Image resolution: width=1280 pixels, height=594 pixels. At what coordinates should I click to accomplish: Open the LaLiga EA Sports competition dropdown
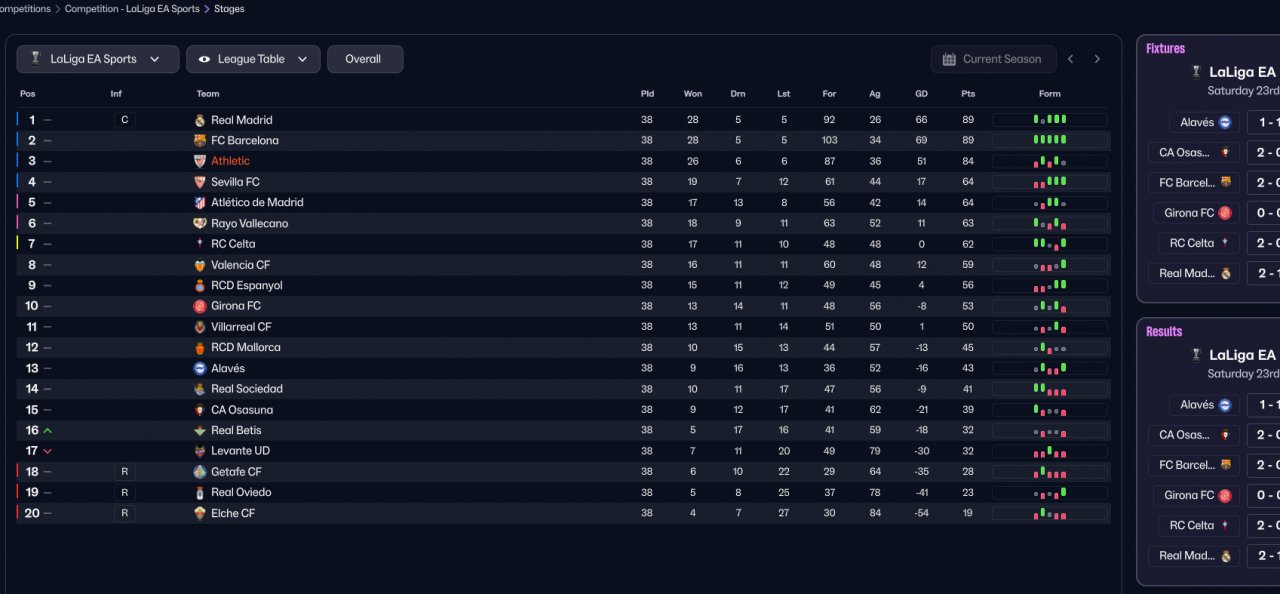click(98, 59)
